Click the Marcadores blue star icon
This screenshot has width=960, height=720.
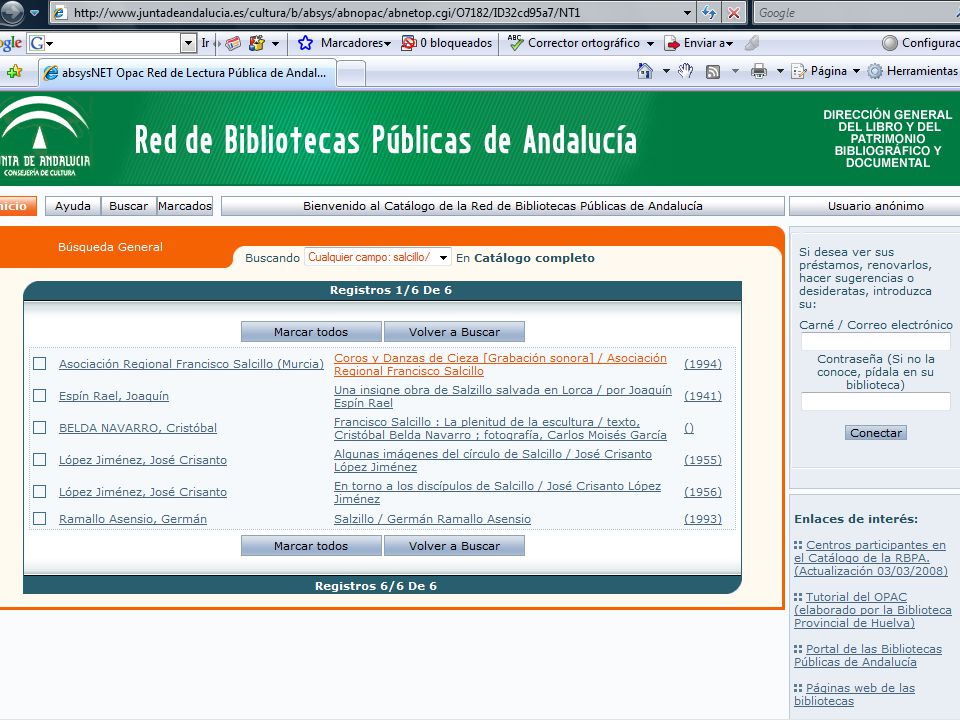[x=305, y=43]
